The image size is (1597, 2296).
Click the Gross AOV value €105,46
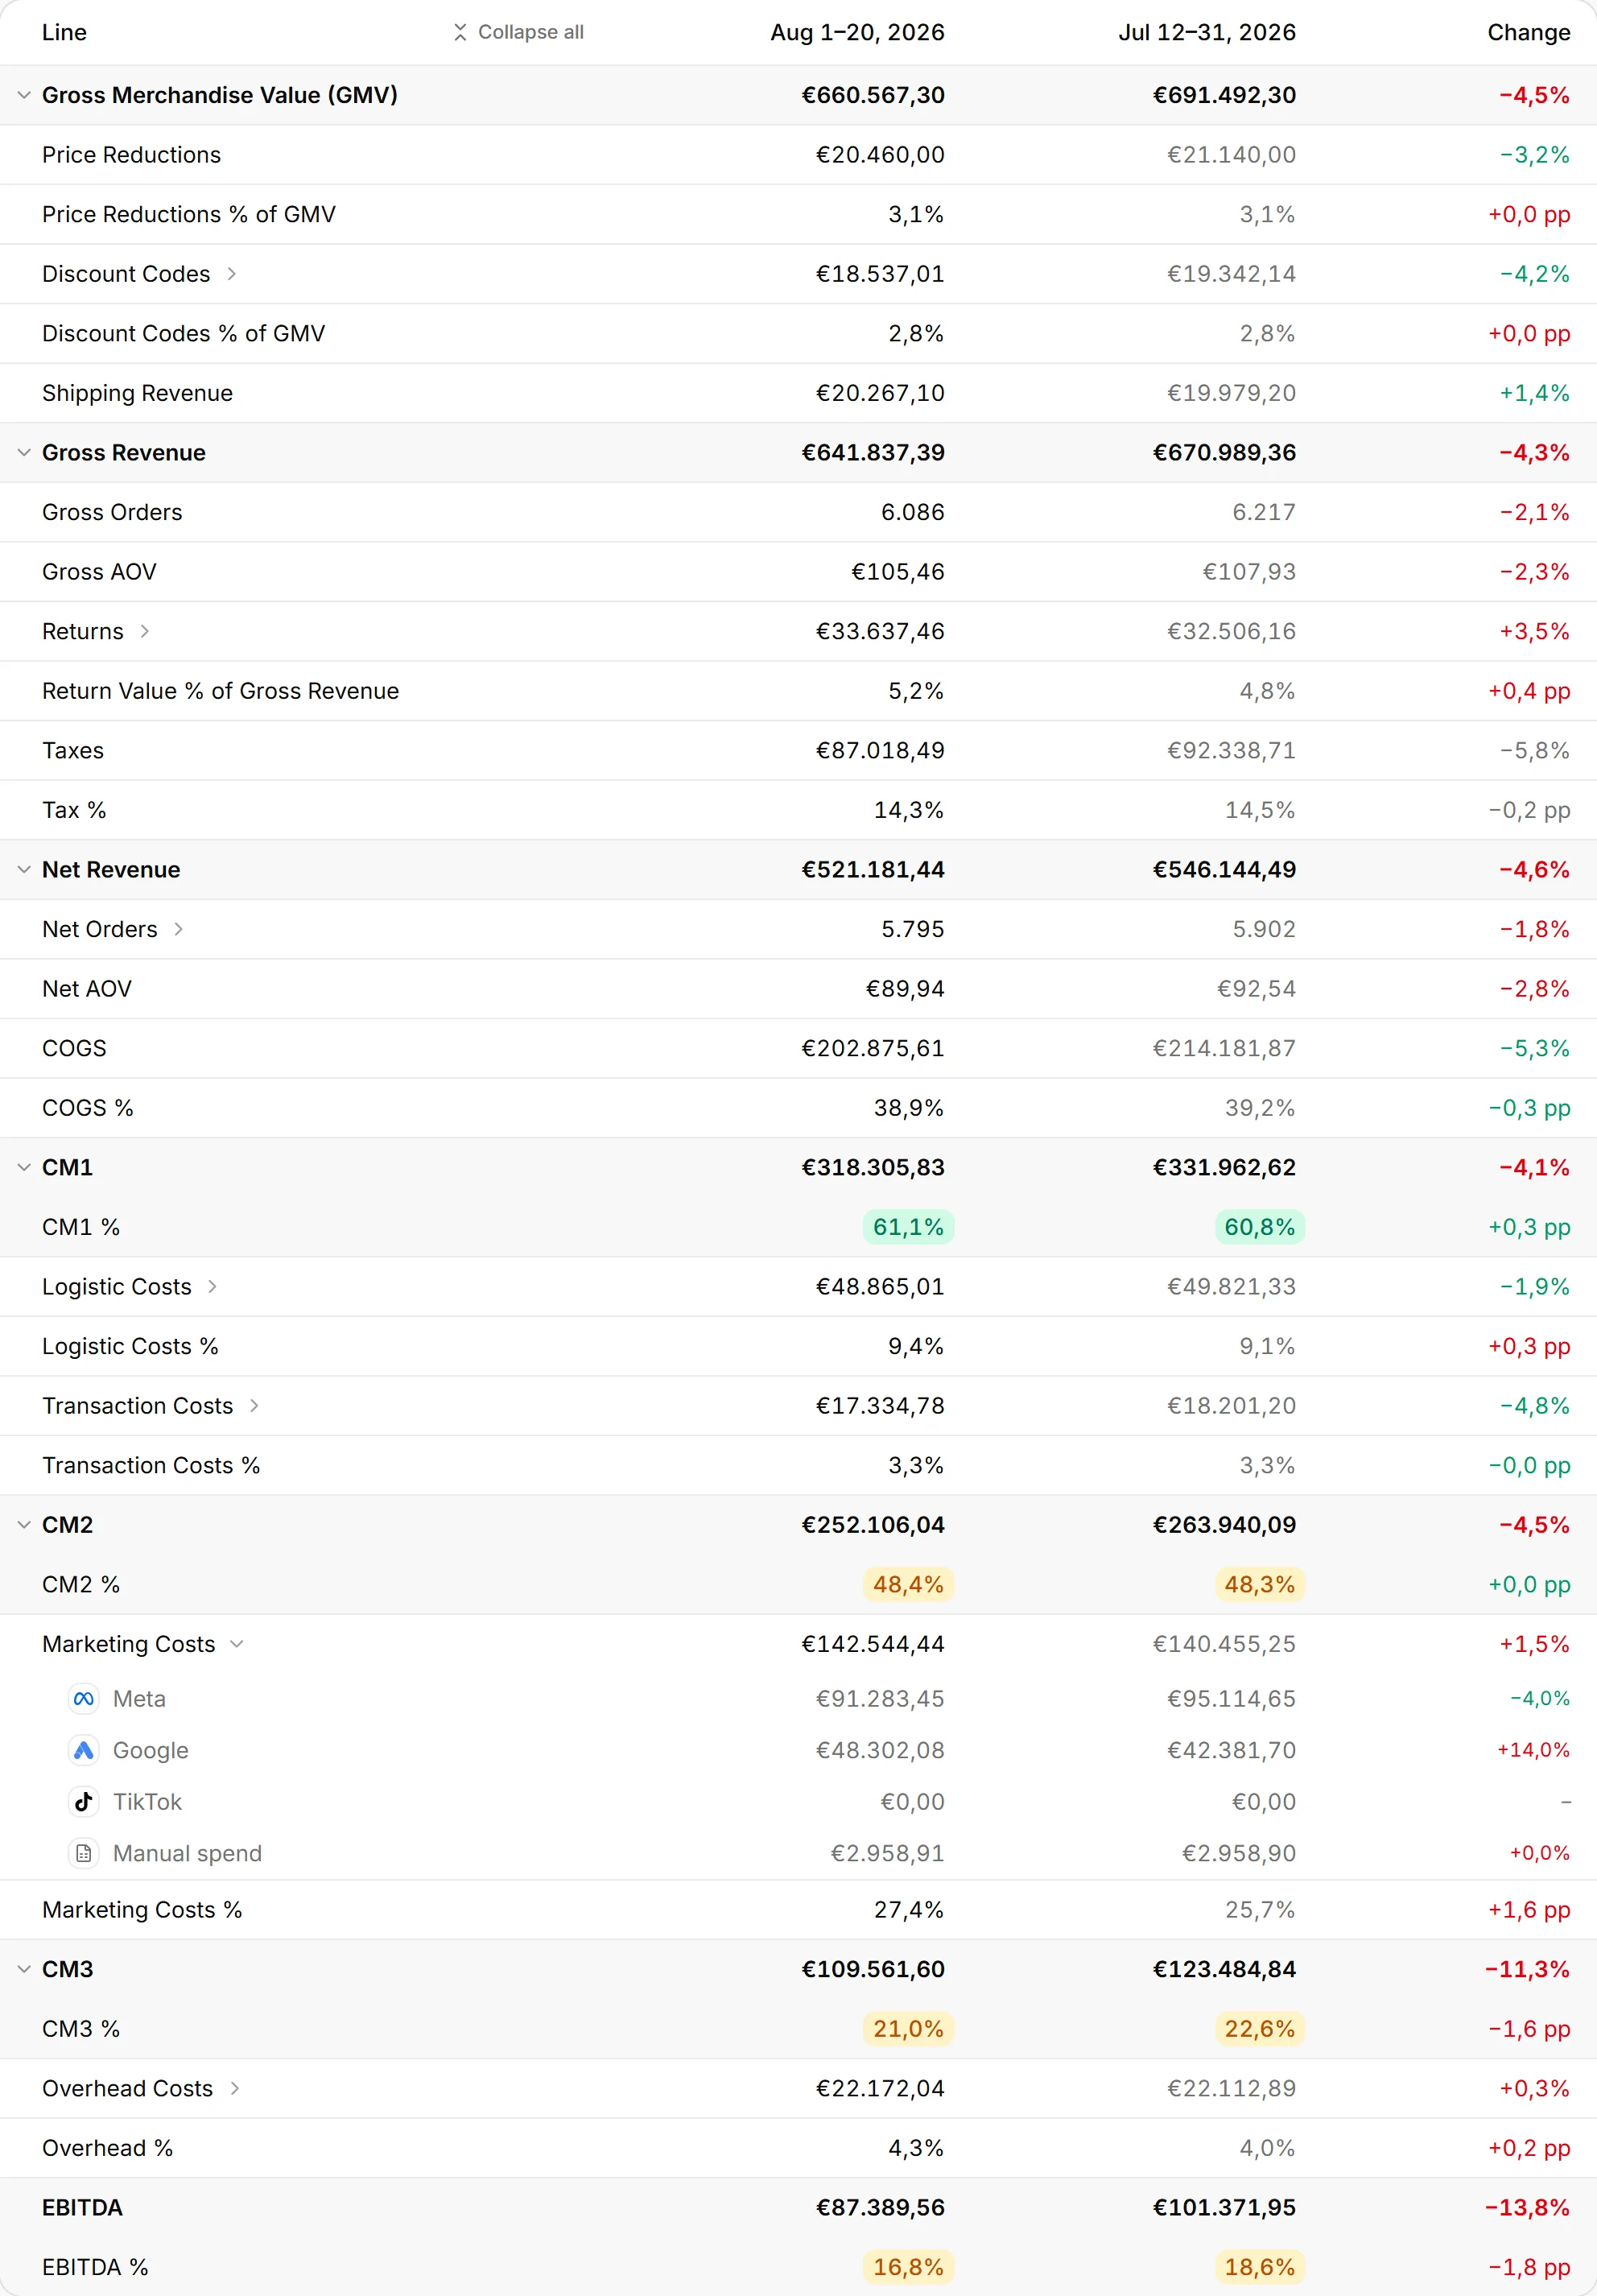tap(898, 572)
